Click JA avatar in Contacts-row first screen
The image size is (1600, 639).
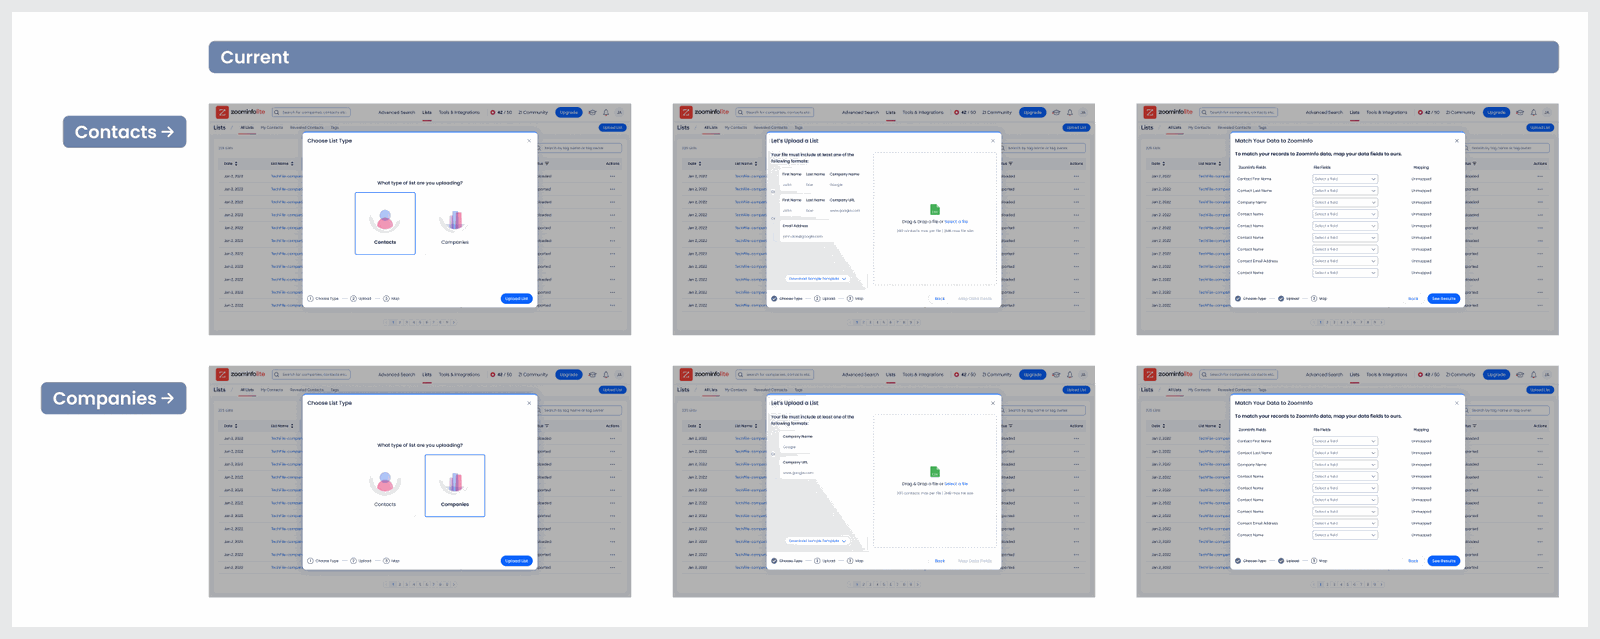click(619, 112)
